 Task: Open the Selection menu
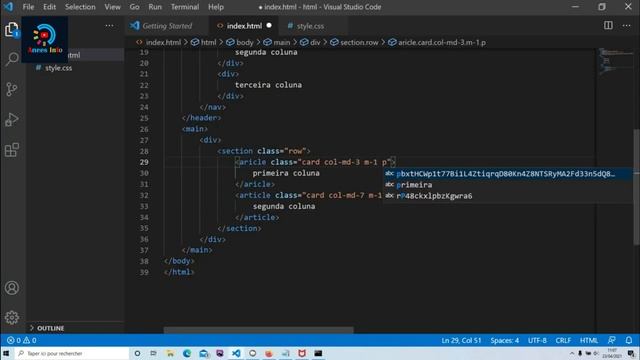click(80, 7)
